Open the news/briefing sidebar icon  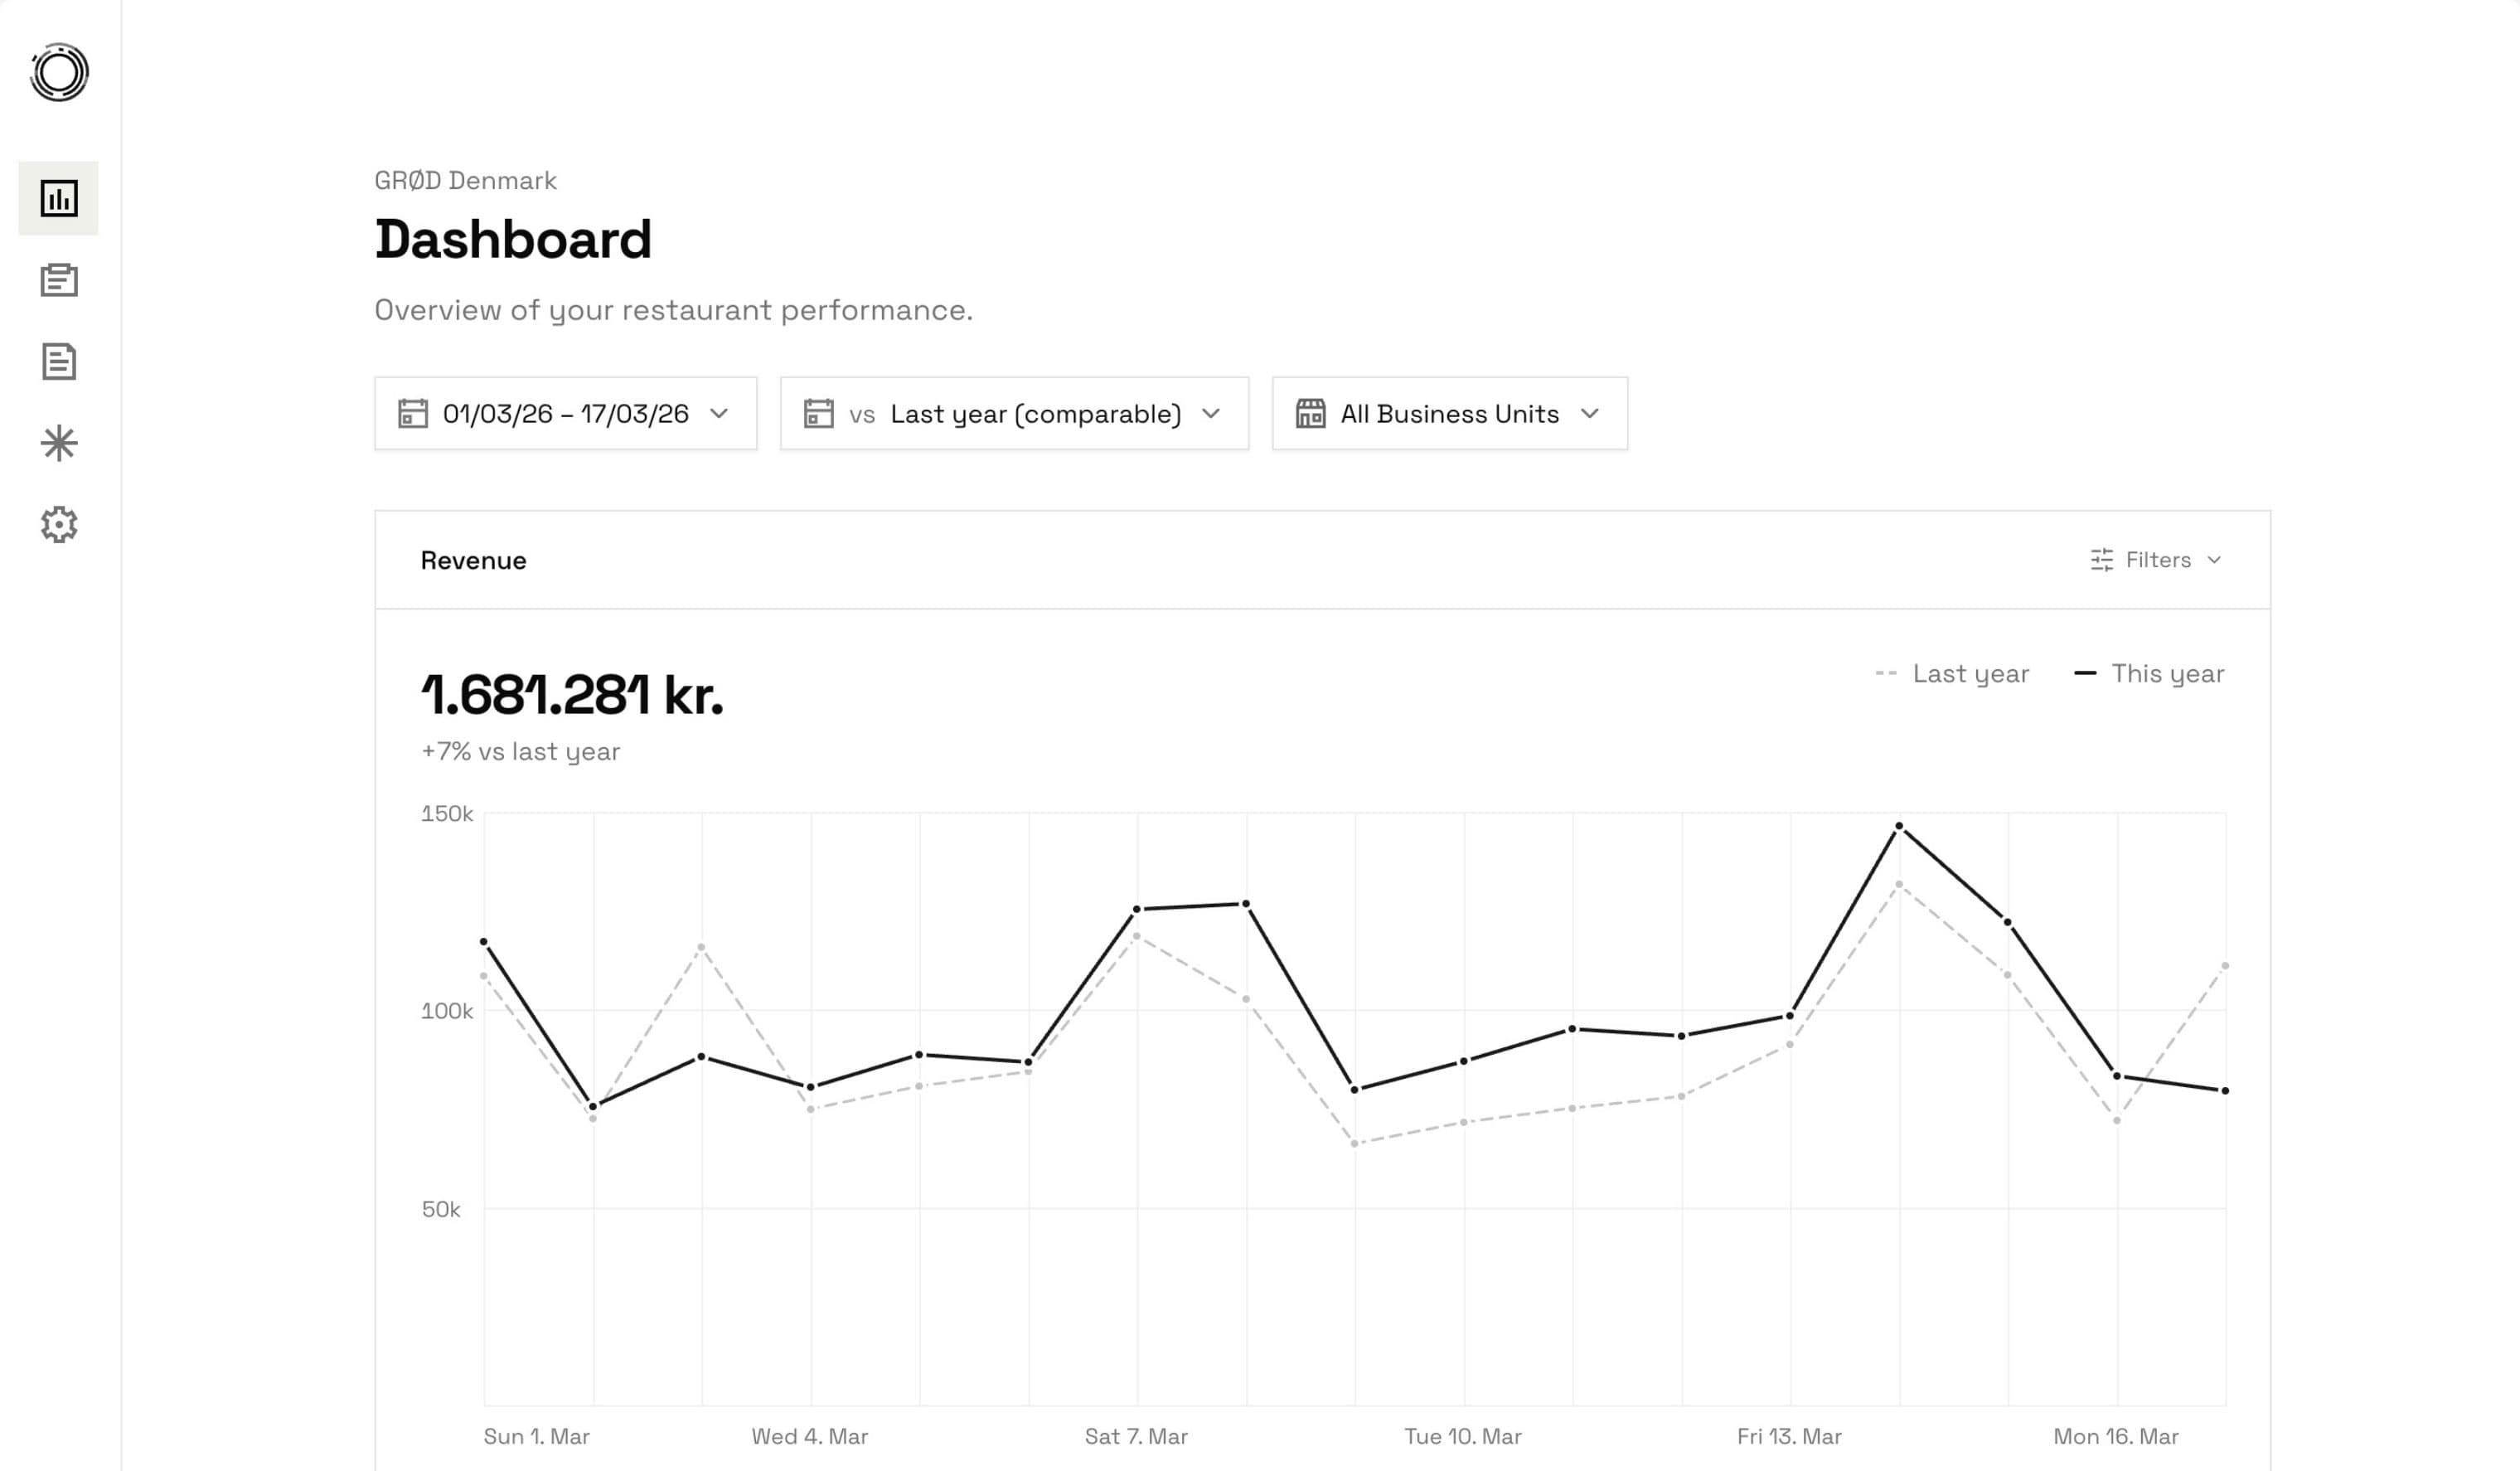(x=59, y=280)
